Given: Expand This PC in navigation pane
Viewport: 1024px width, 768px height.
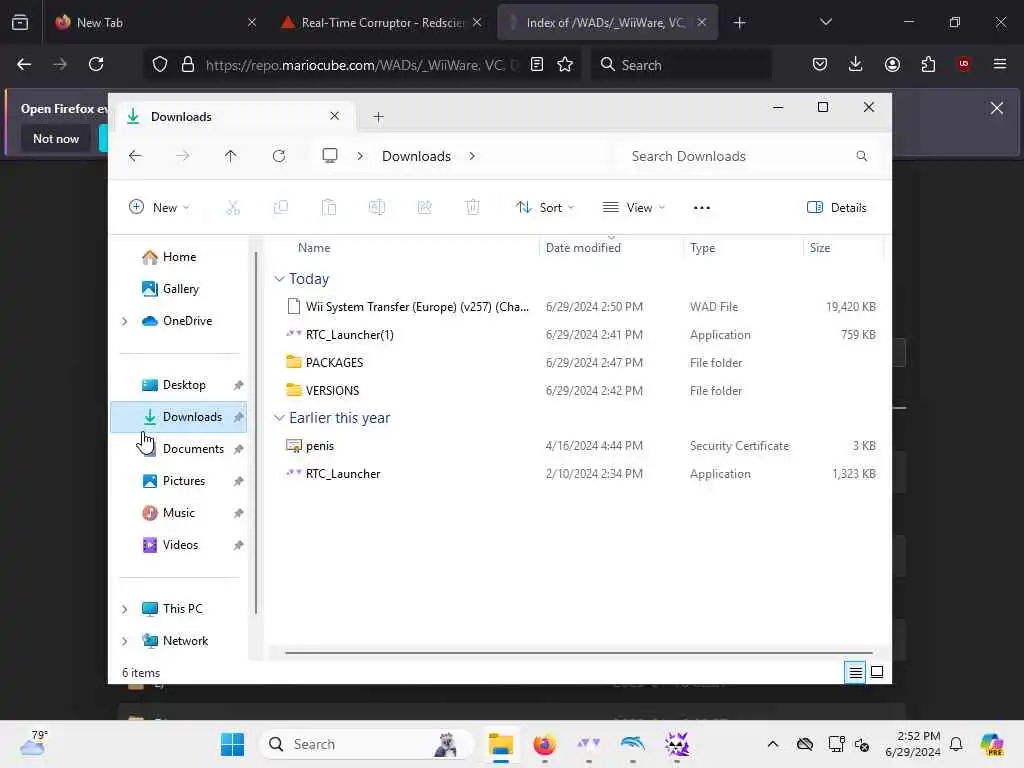Looking at the screenshot, I should (125, 609).
